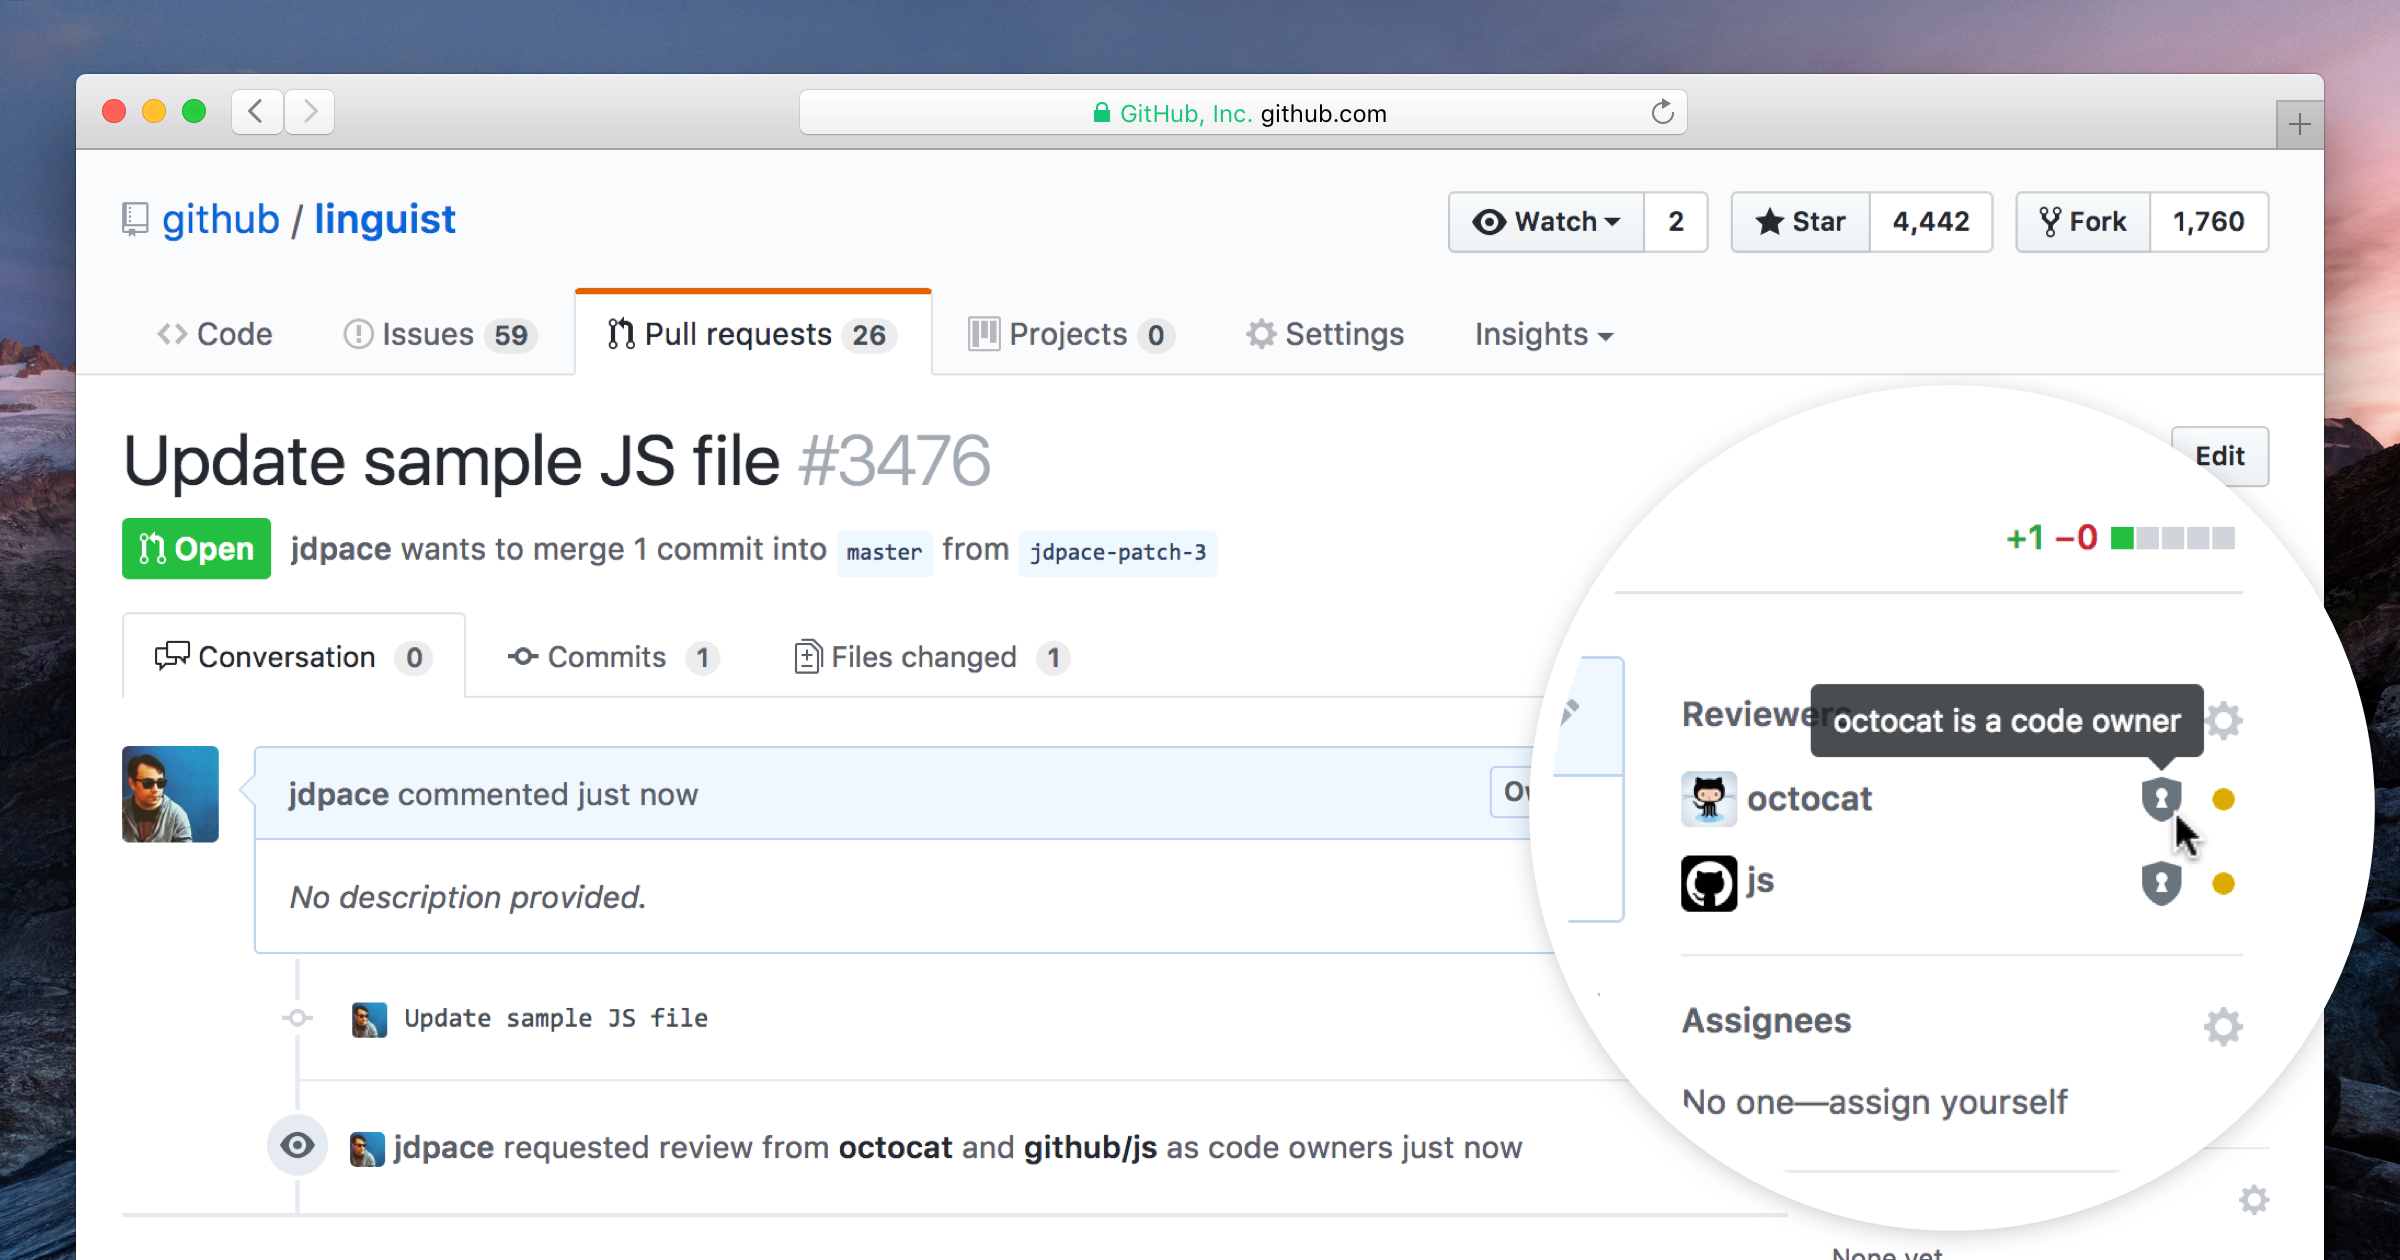This screenshot has width=2400, height=1260.
Task: Click the octocat reviewer avatar
Action: pos(1709,797)
